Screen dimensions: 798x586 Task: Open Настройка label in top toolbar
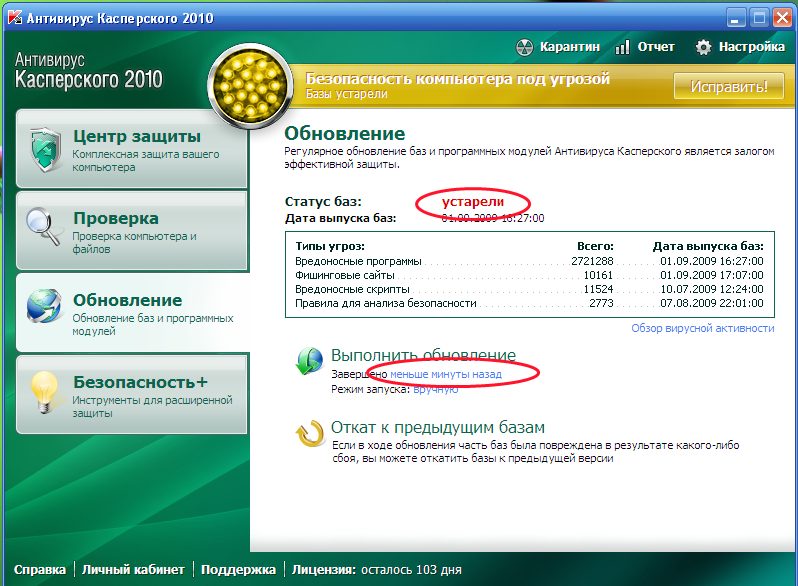(752, 47)
